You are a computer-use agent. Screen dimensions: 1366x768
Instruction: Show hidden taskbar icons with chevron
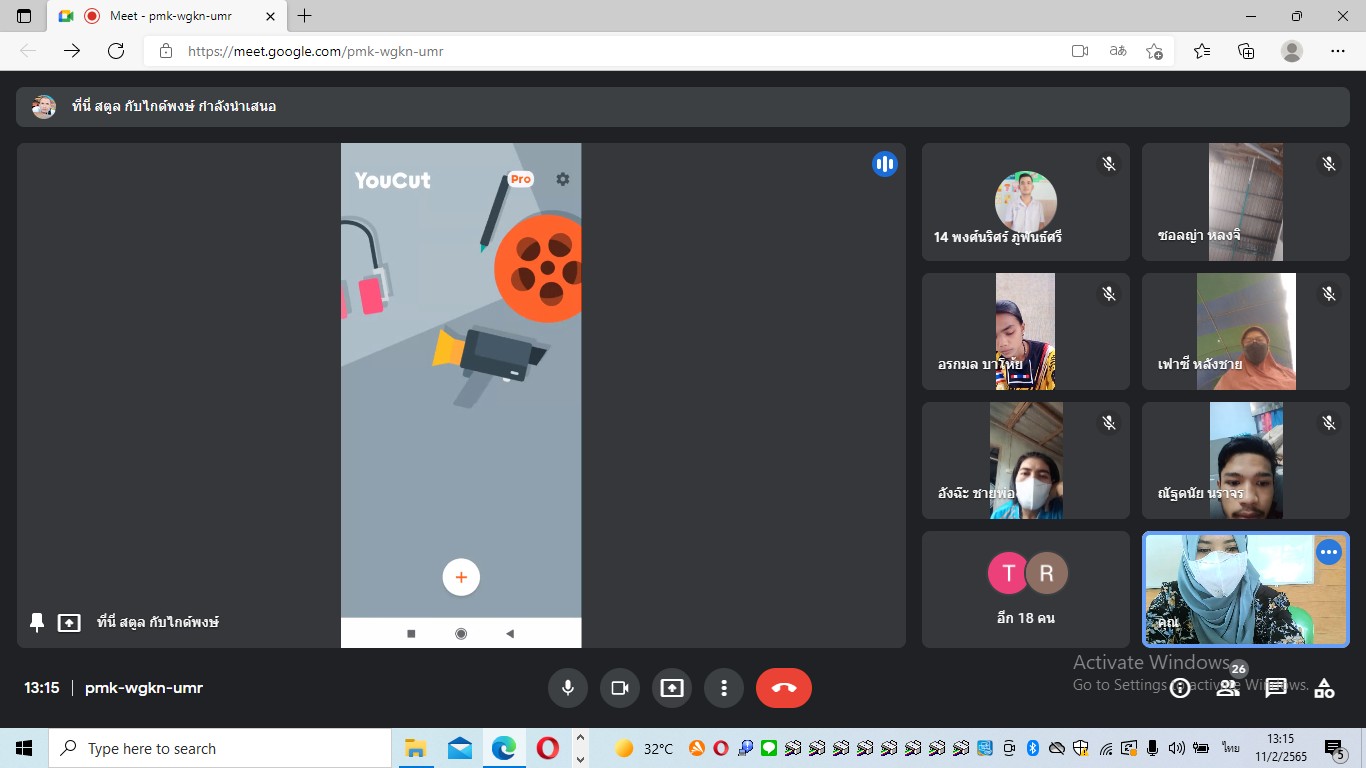(x=580, y=748)
